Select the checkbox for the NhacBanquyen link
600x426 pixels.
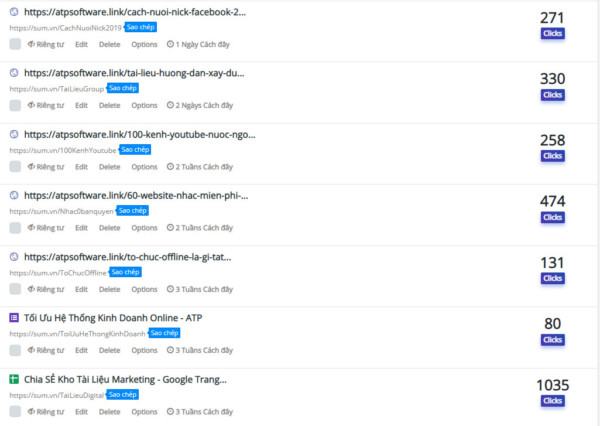point(15,228)
